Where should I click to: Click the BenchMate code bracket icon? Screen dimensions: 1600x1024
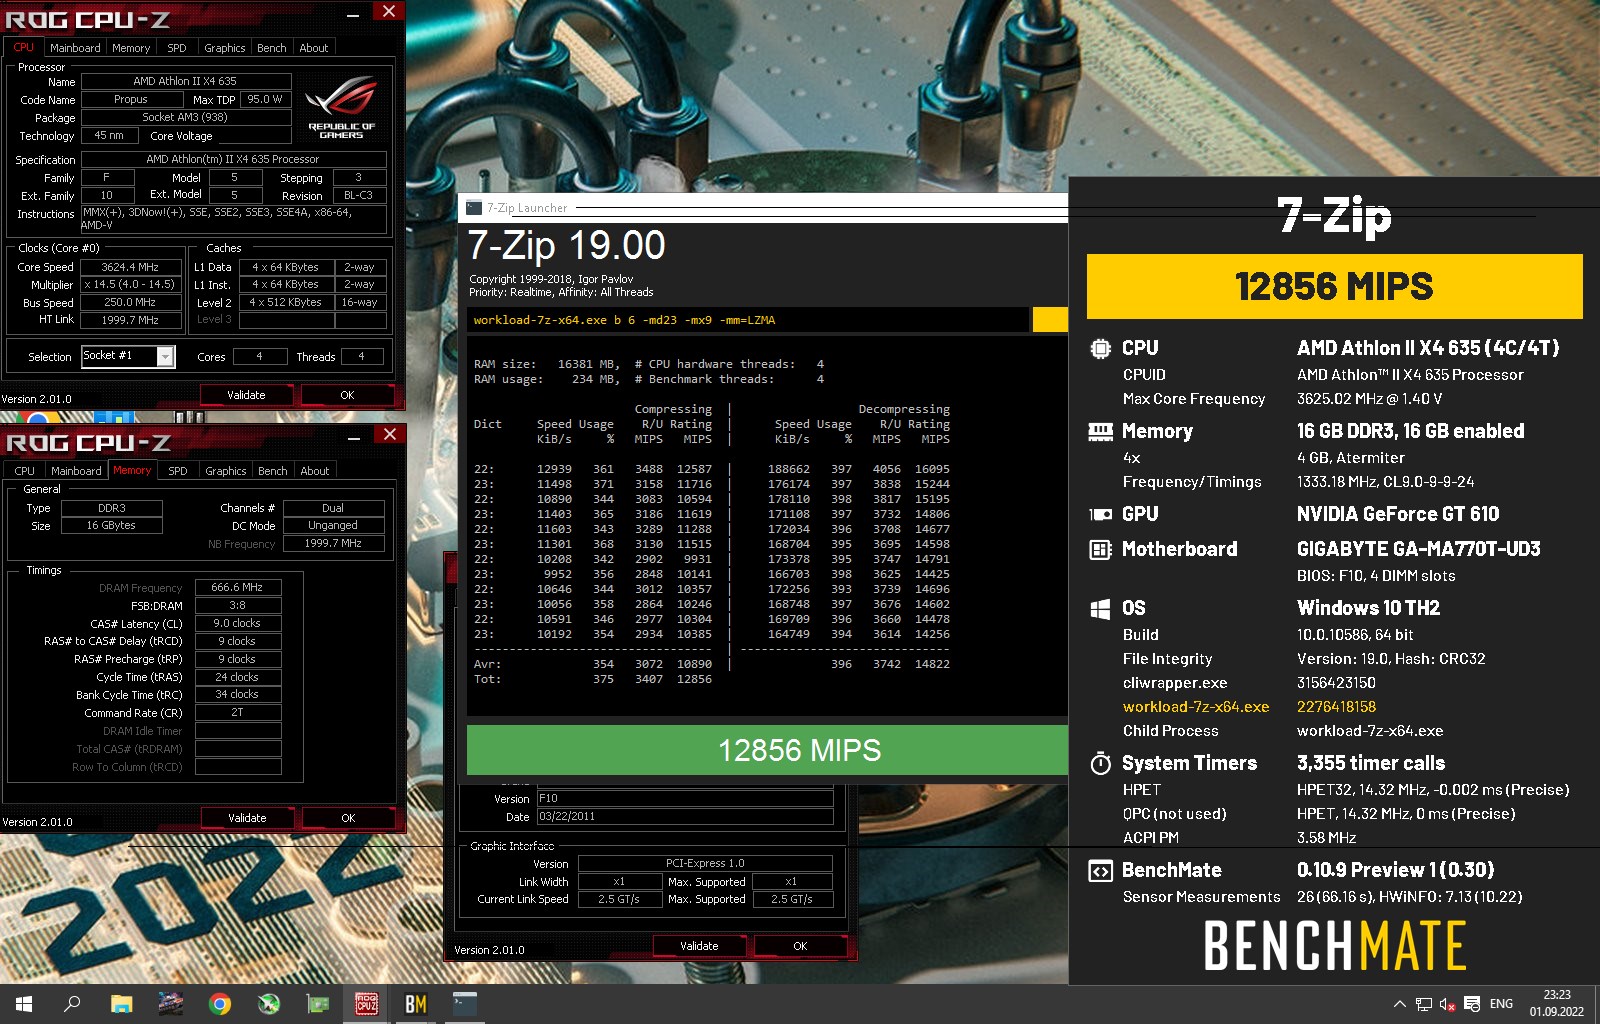pos(1100,871)
